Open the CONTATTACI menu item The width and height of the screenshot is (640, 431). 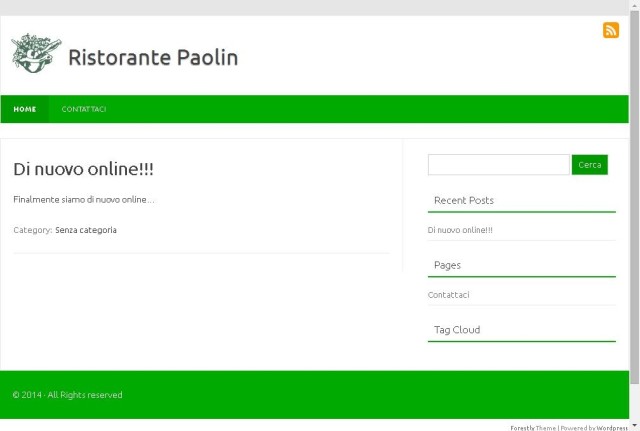(x=84, y=109)
